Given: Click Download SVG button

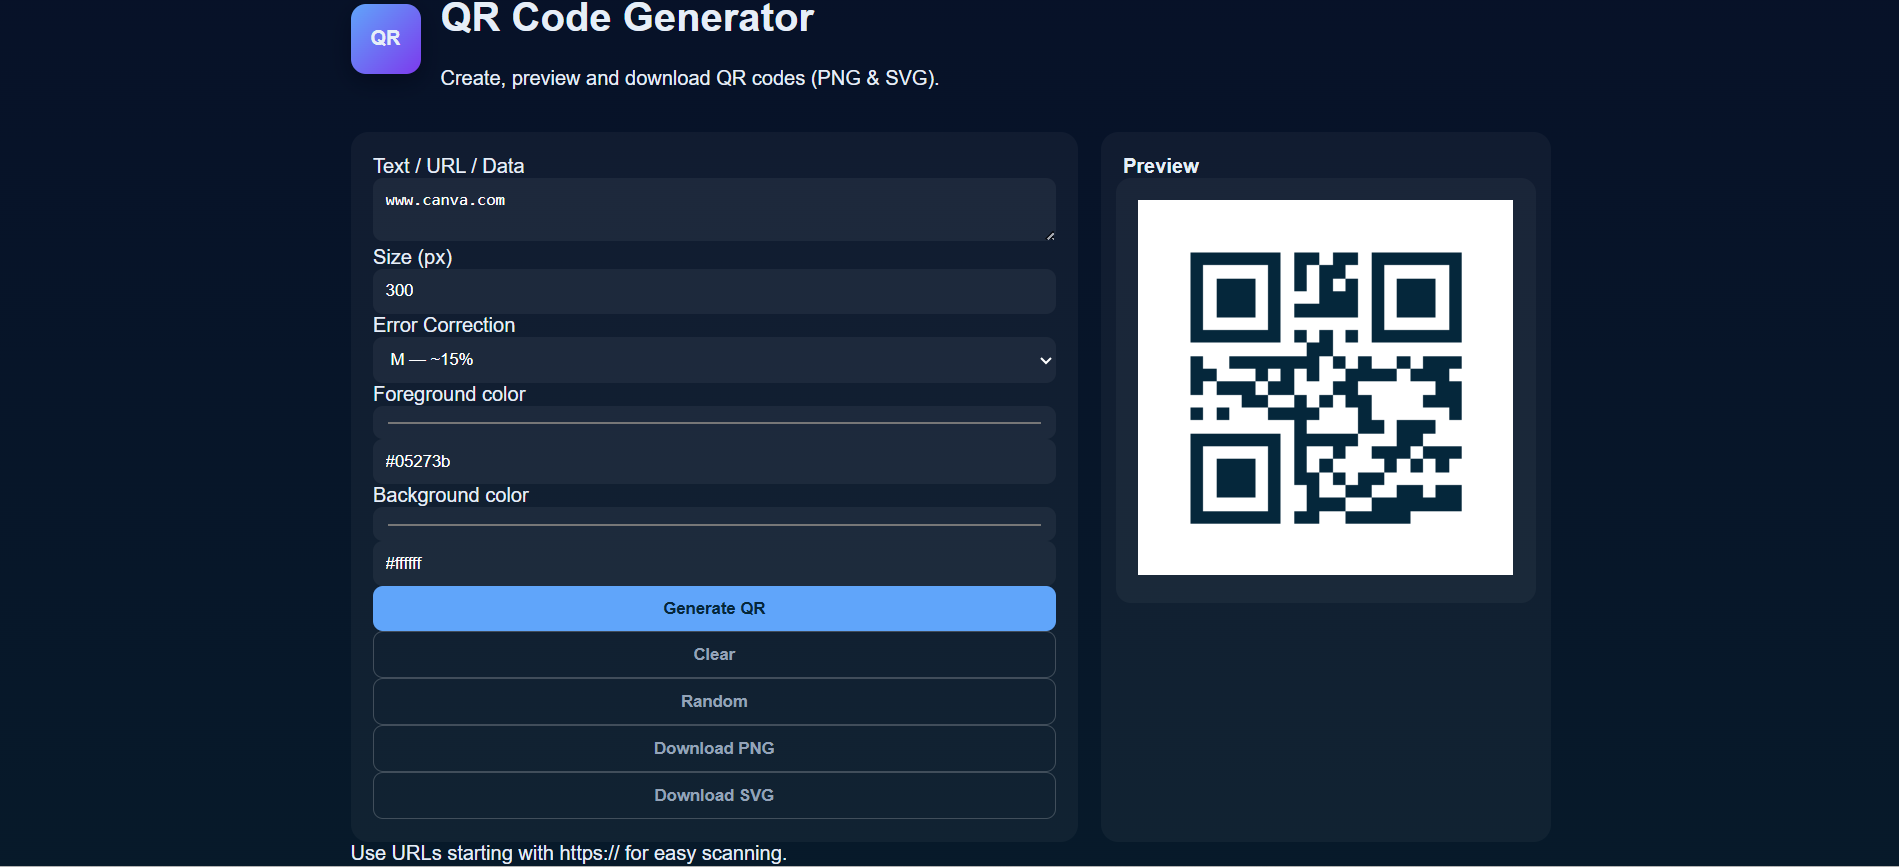Looking at the screenshot, I should [714, 796].
